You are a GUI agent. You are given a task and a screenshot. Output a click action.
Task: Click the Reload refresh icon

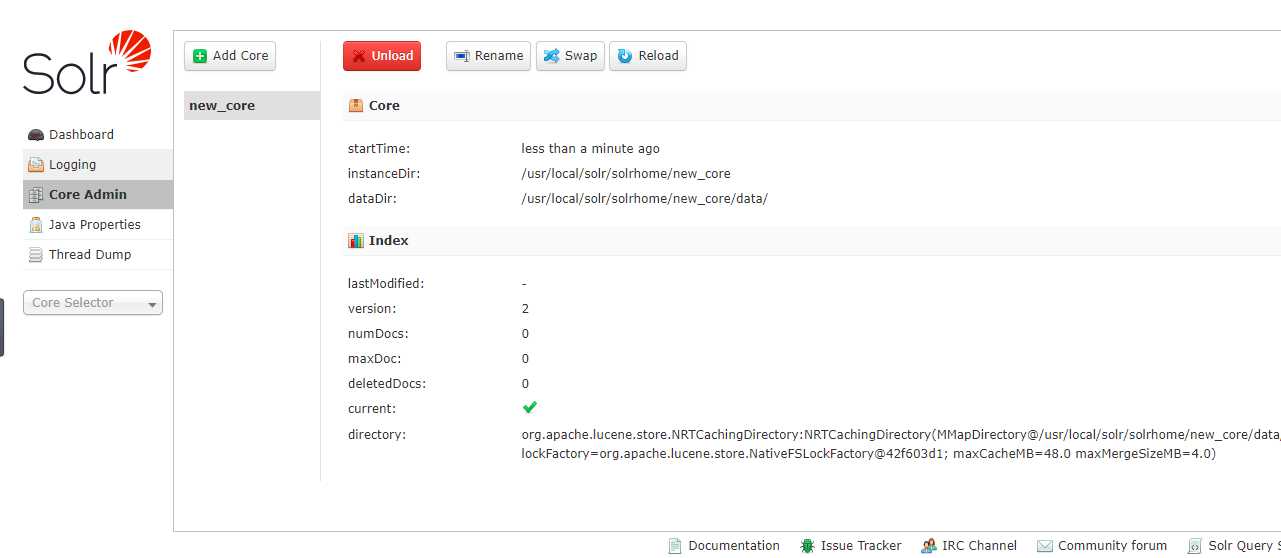coord(625,56)
